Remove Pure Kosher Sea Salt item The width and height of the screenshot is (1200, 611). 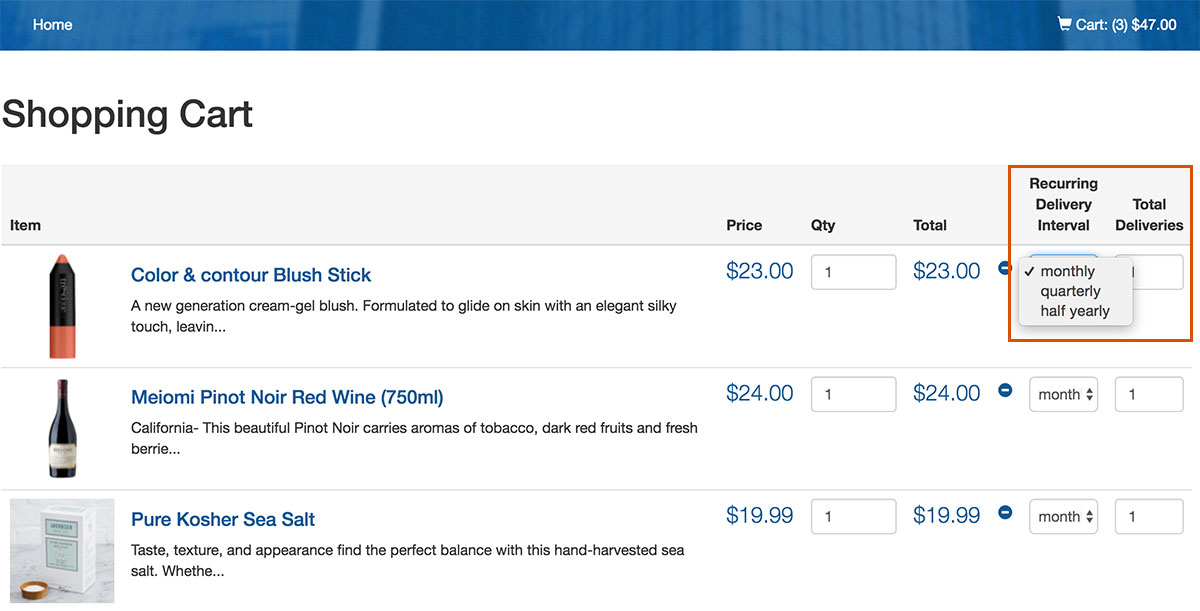coord(1005,513)
